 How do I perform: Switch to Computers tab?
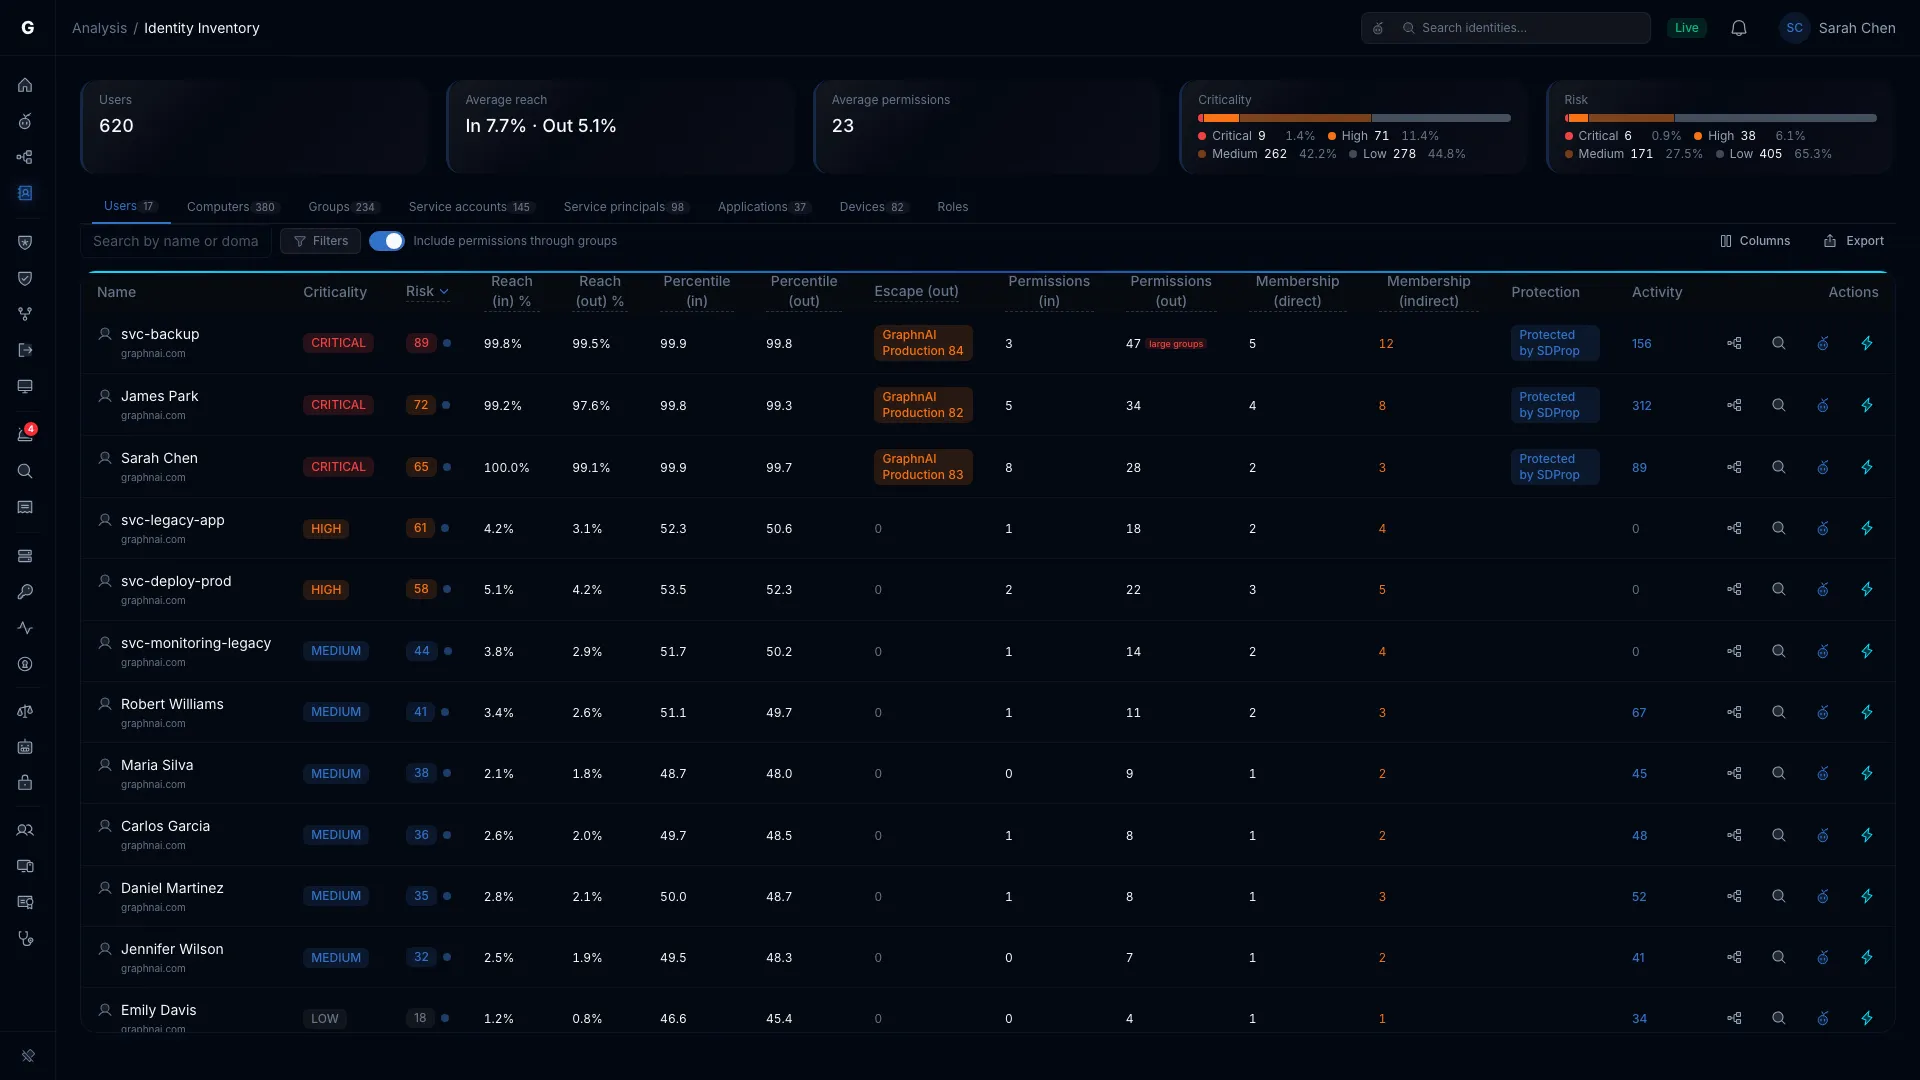[x=232, y=207]
